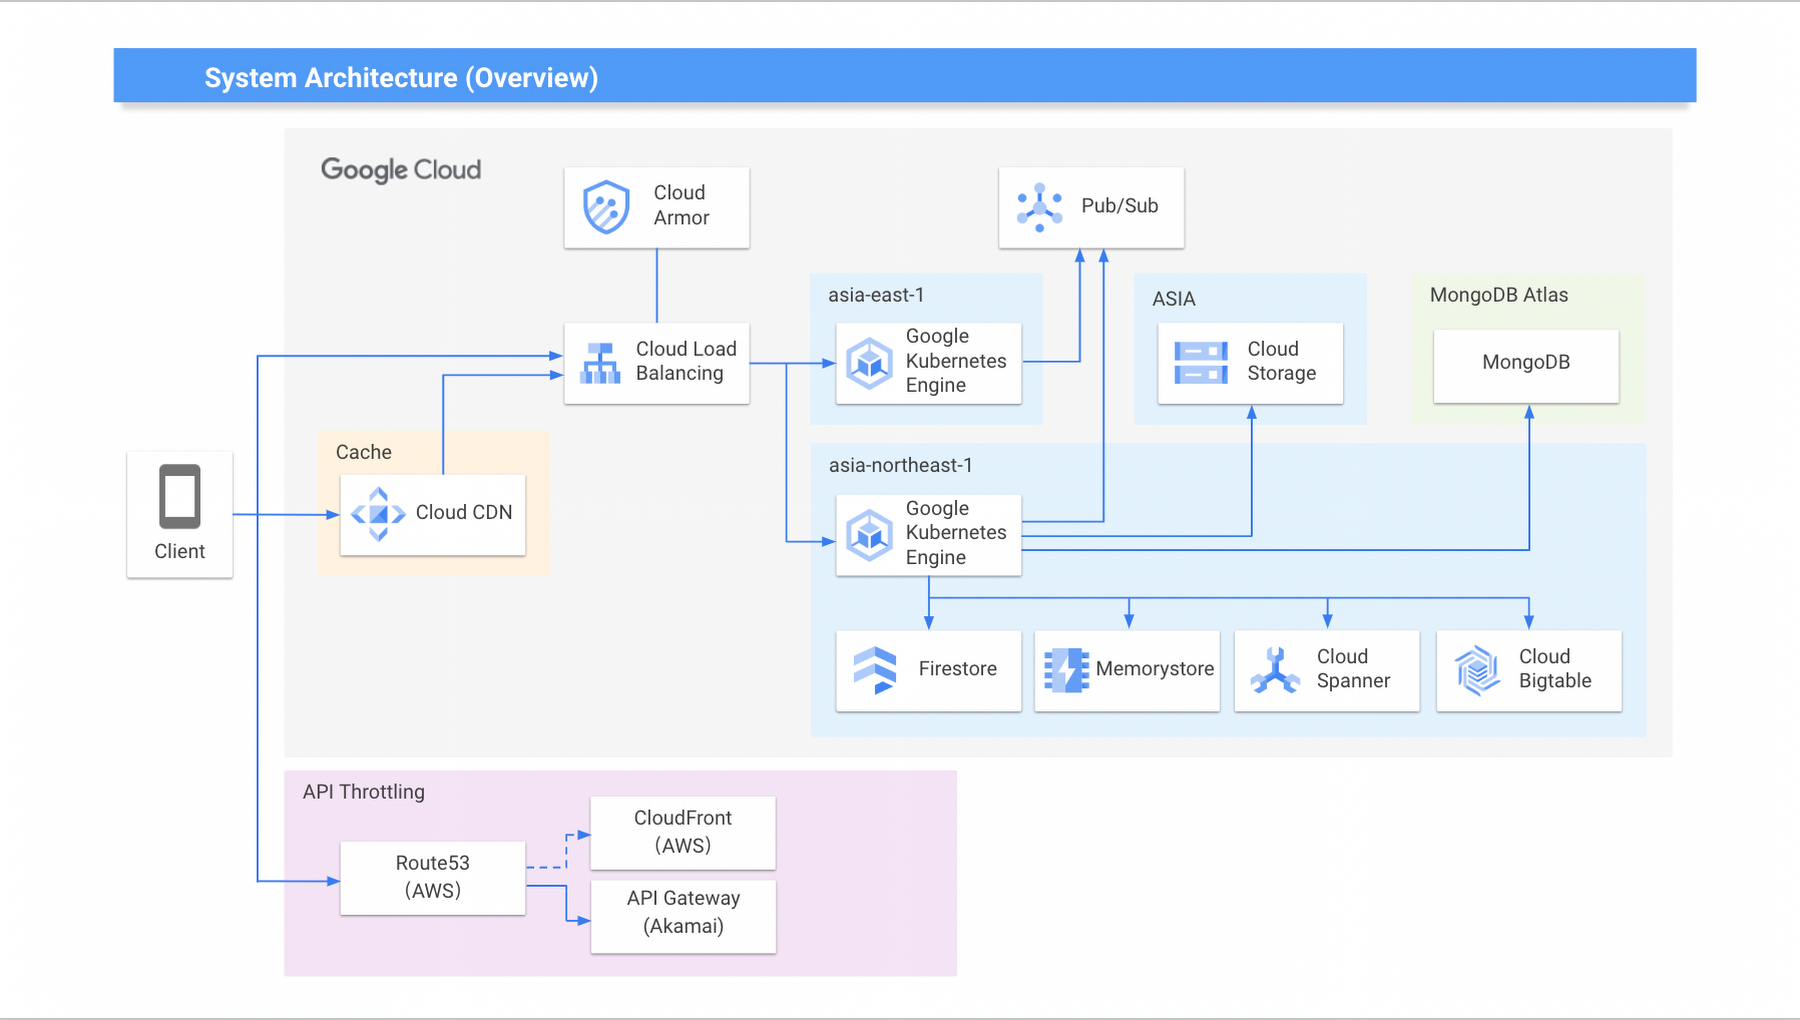Viewport: 1800px width, 1020px height.
Task: Click the 'Pub/Sub' label text
Action: (1120, 206)
